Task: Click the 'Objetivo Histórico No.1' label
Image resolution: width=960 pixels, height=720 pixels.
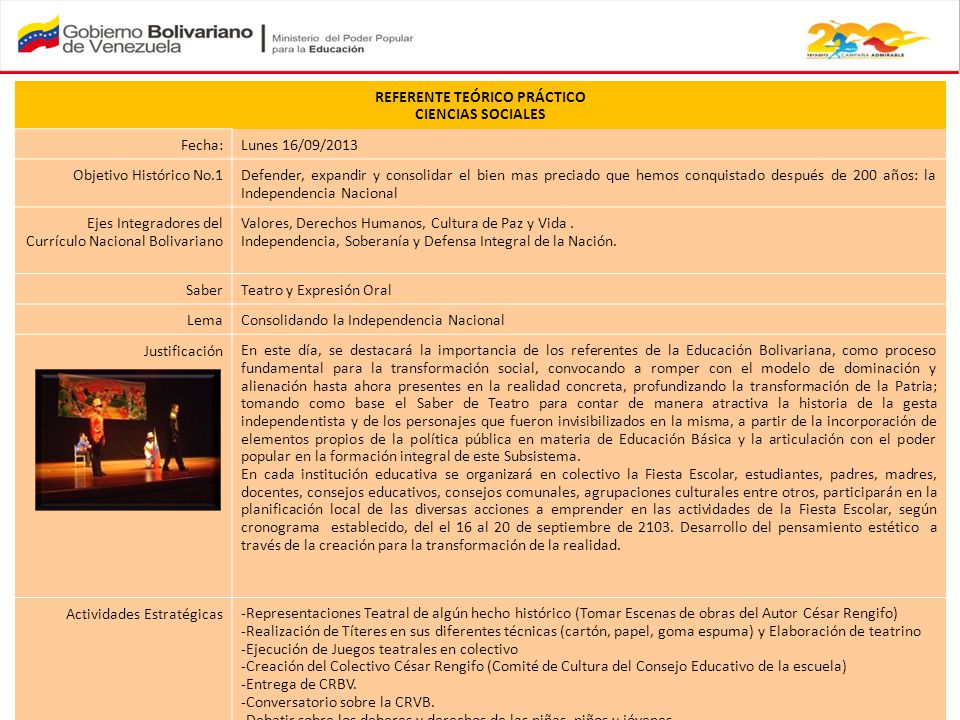Action: tap(148, 175)
